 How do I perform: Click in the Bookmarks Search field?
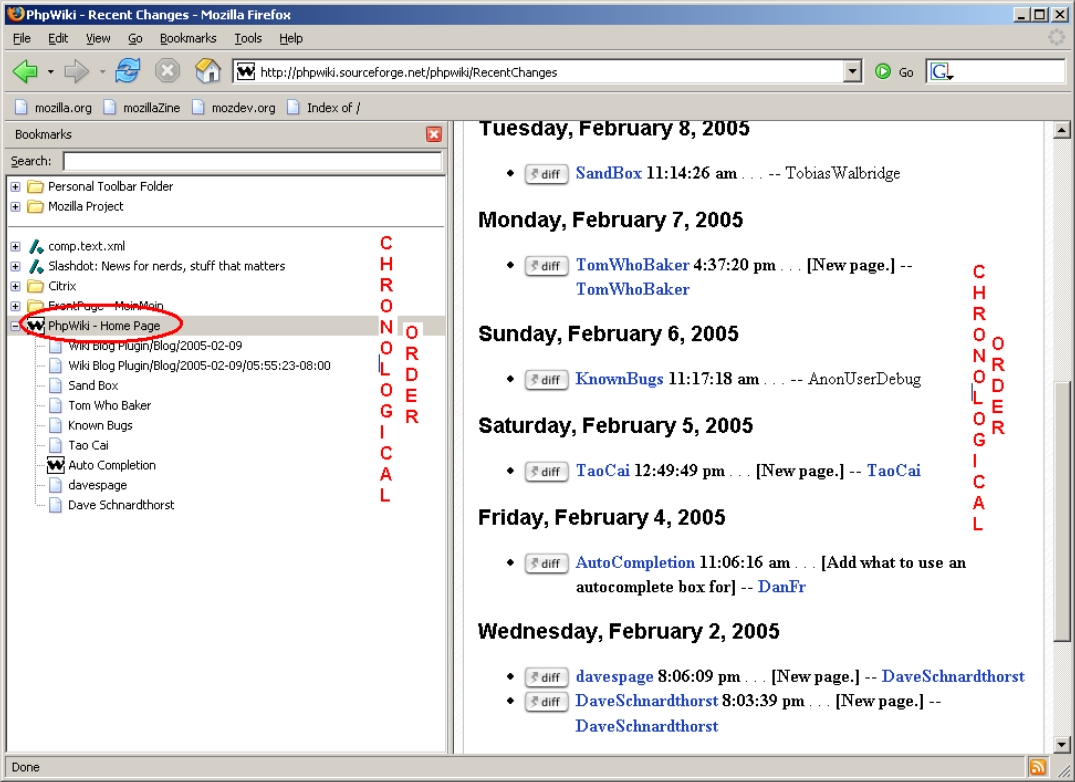click(x=253, y=161)
